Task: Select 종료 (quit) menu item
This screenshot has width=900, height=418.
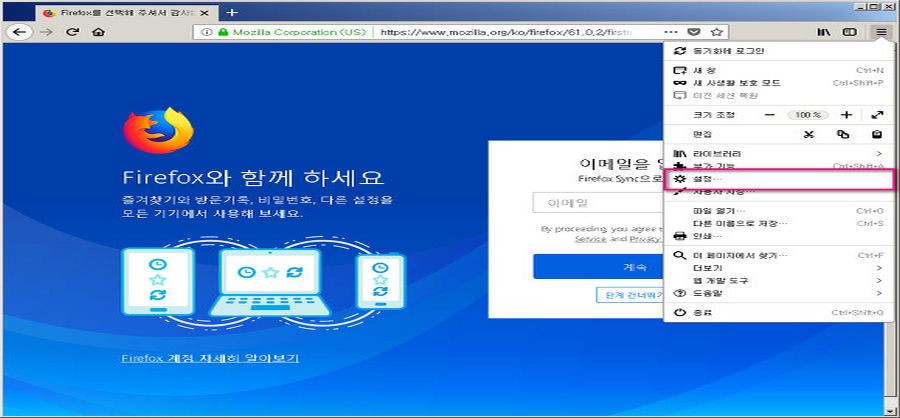Action: [x=779, y=313]
